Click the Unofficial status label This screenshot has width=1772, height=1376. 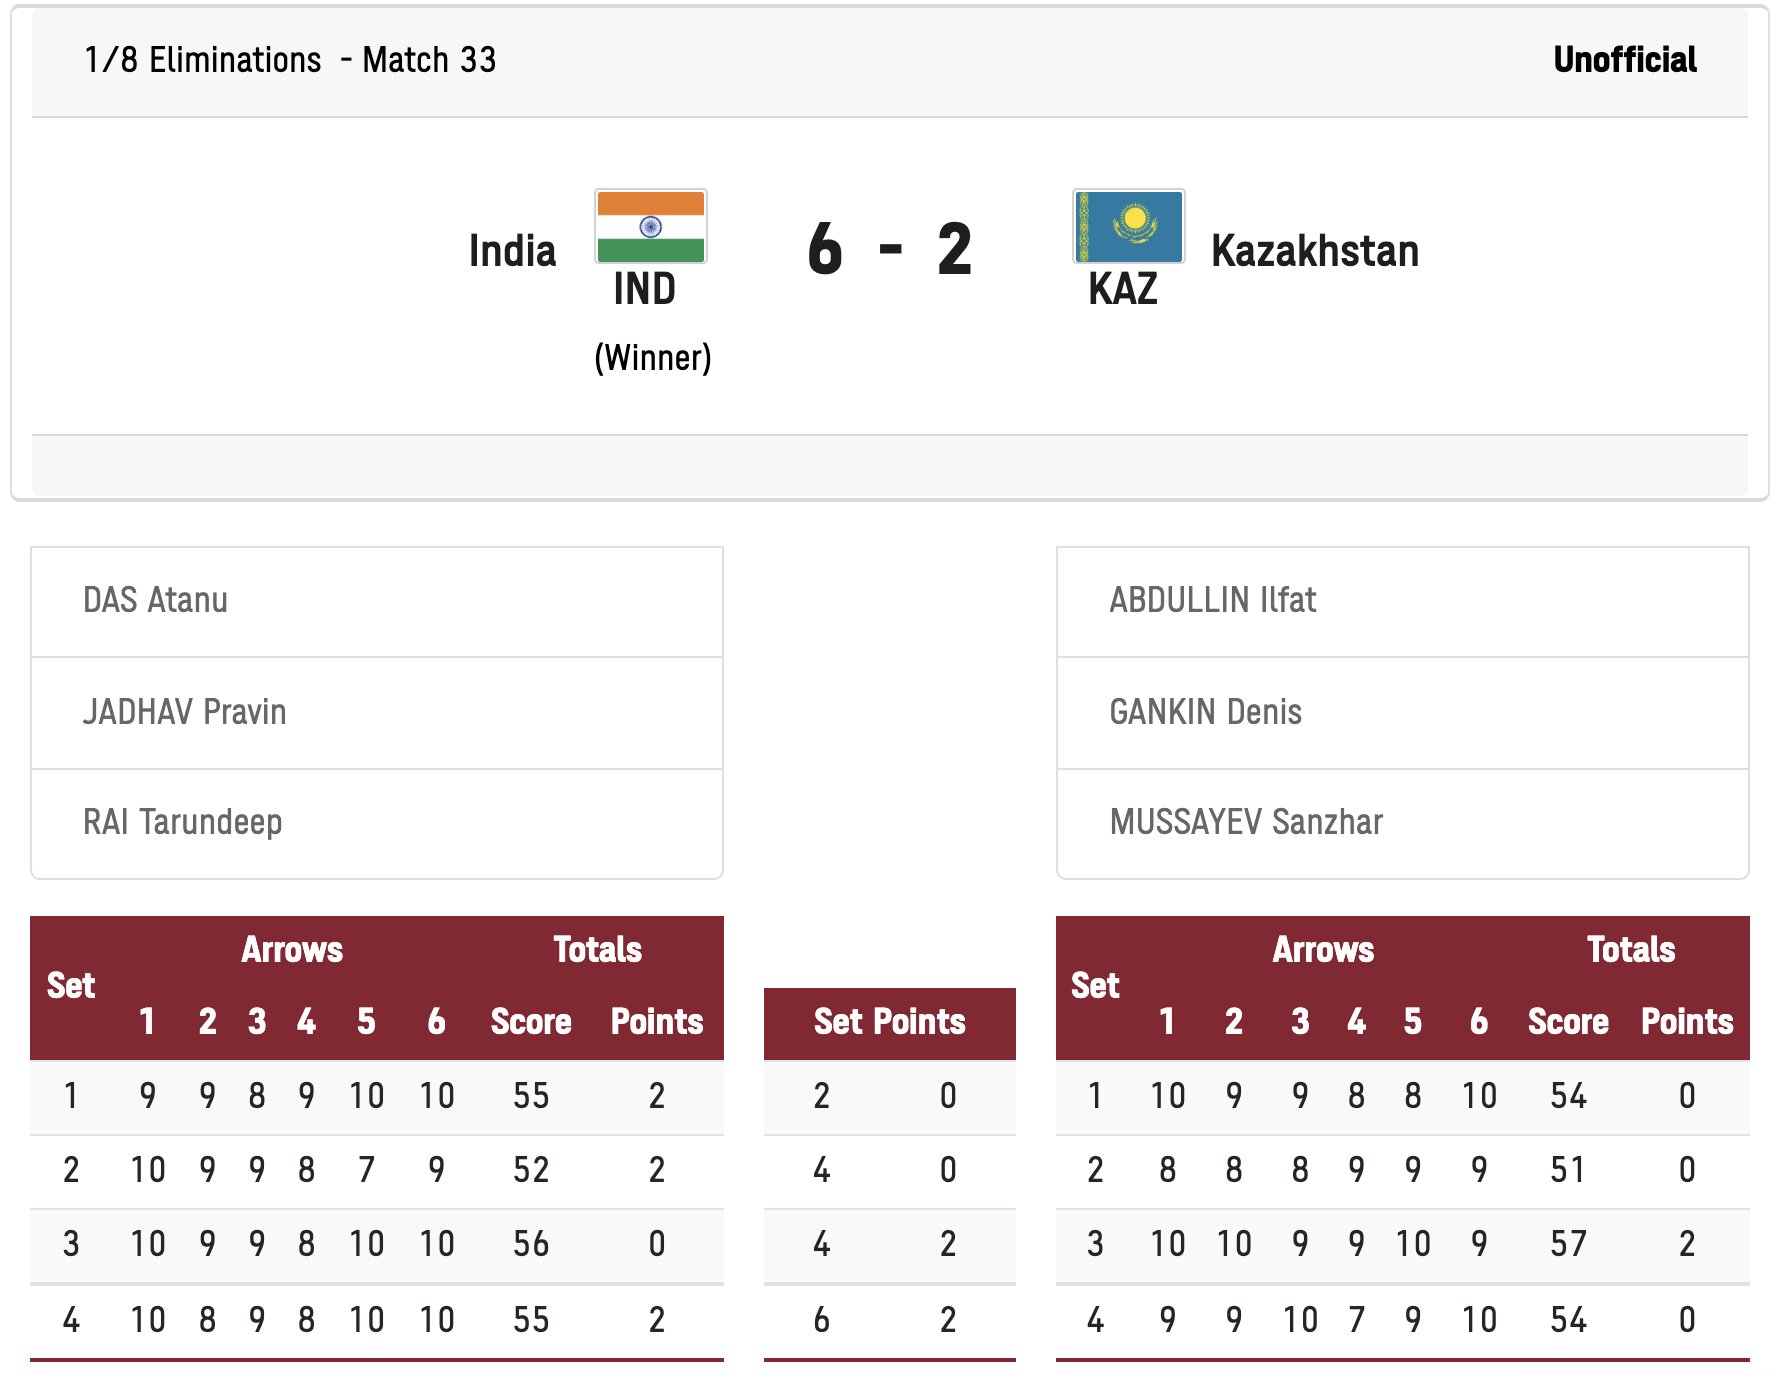pyautogui.click(x=1624, y=60)
